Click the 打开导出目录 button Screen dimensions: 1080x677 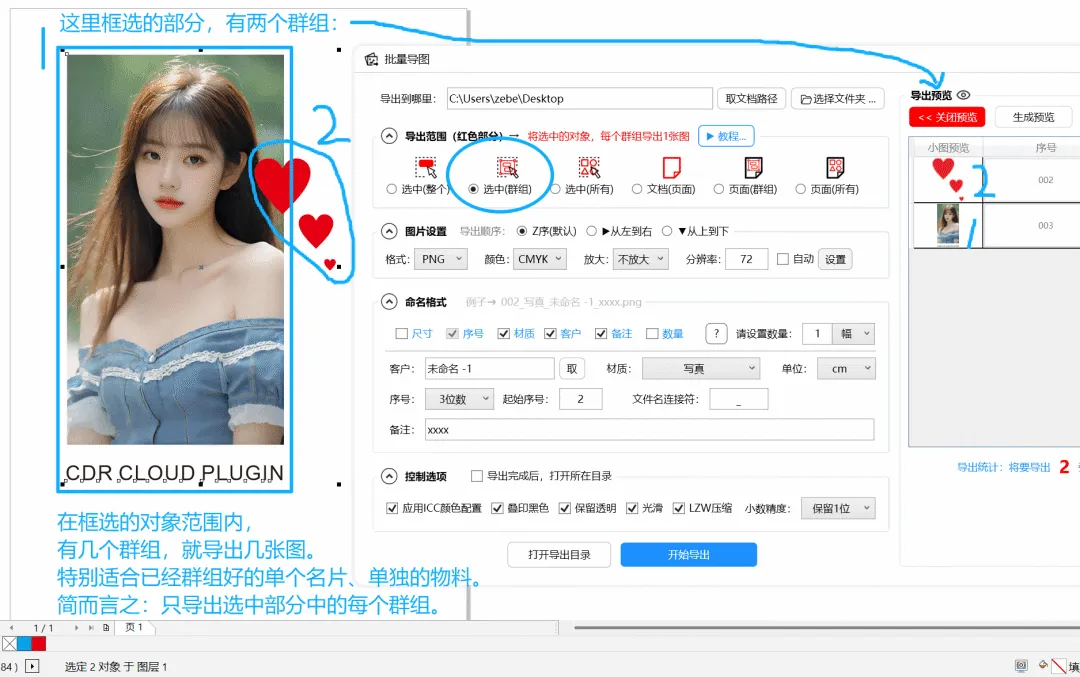coord(559,554)
